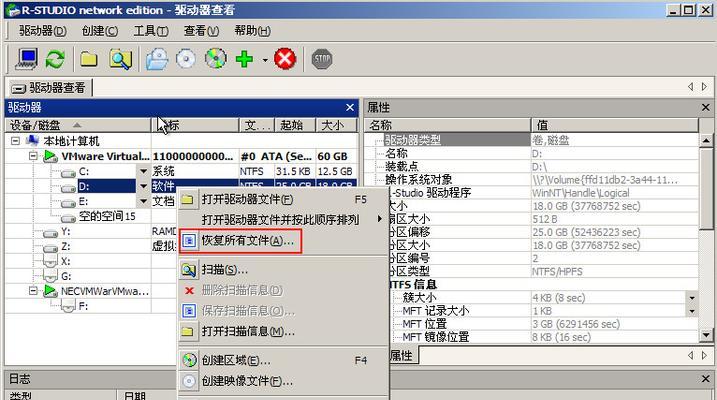The image size is (717, 400).
Task: Choose 创建映像文件(F)... menu item
Action: click(283, 381)
